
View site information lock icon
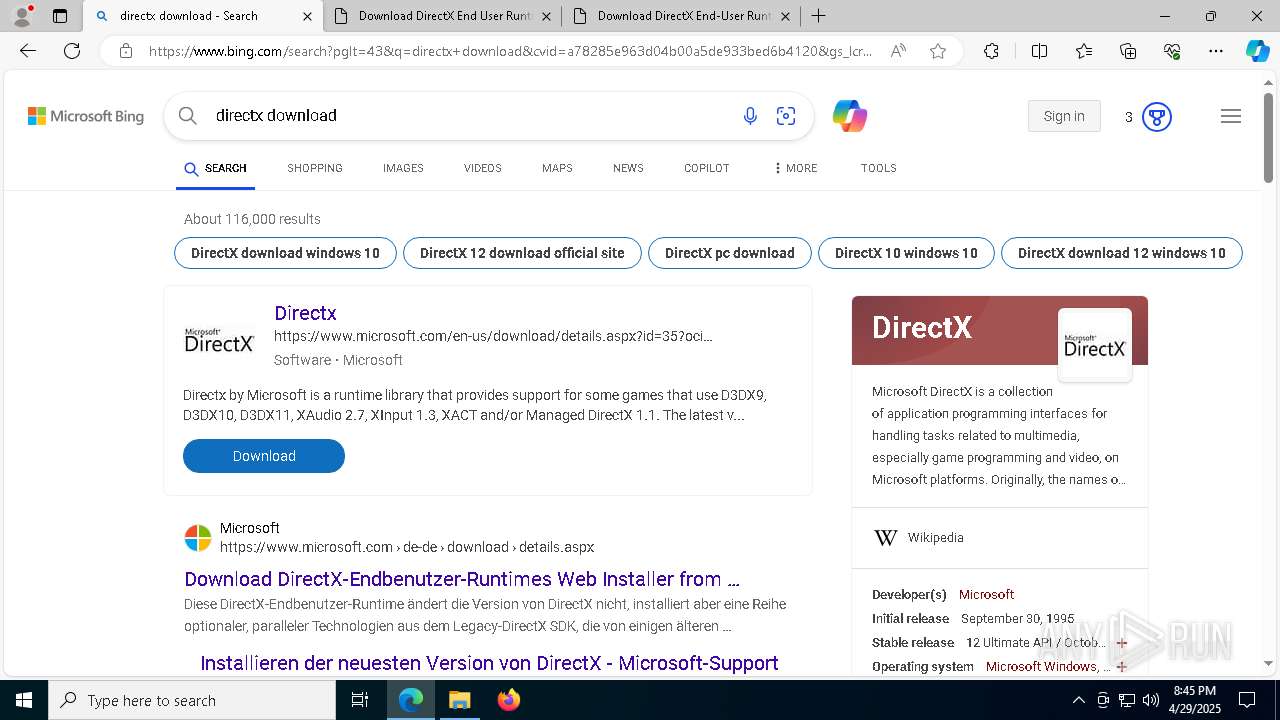(125, 51)
